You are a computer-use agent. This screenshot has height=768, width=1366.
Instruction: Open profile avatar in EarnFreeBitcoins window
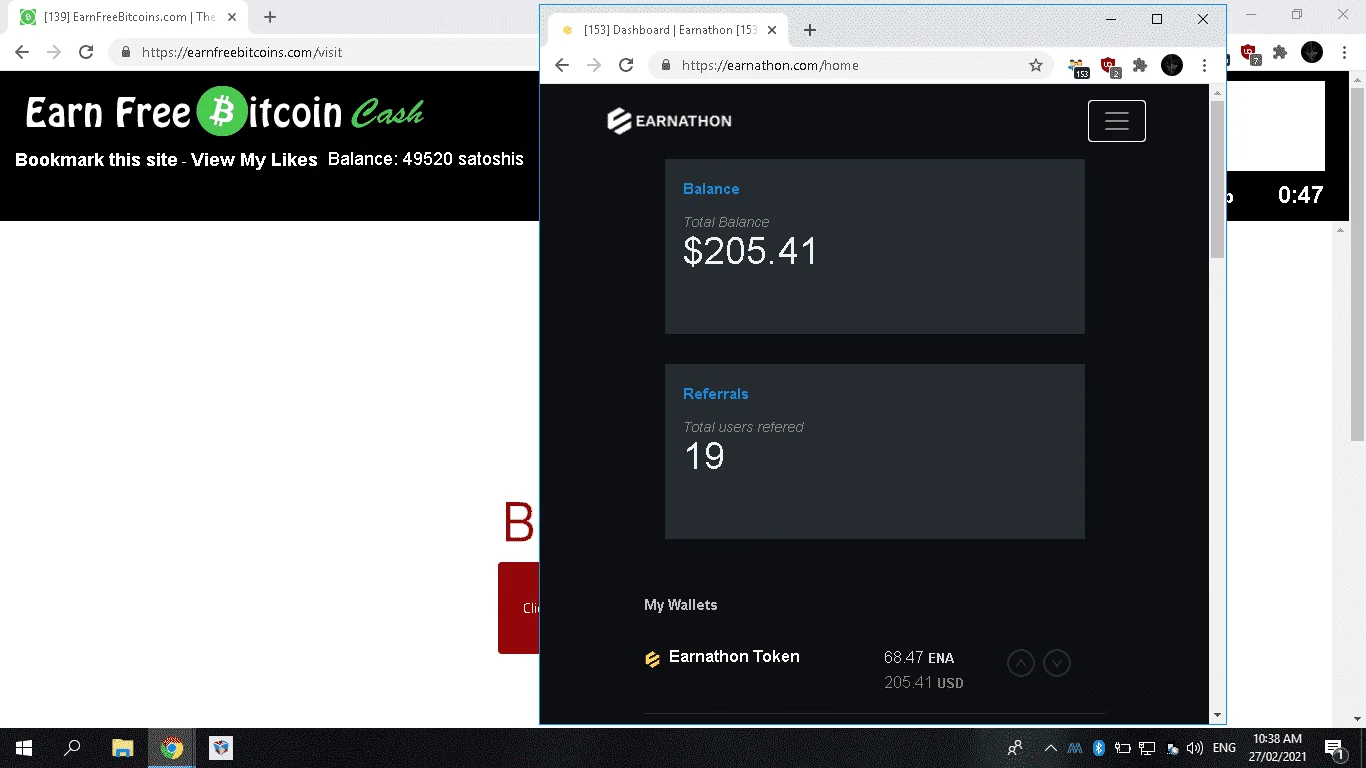pos(1312,52)
